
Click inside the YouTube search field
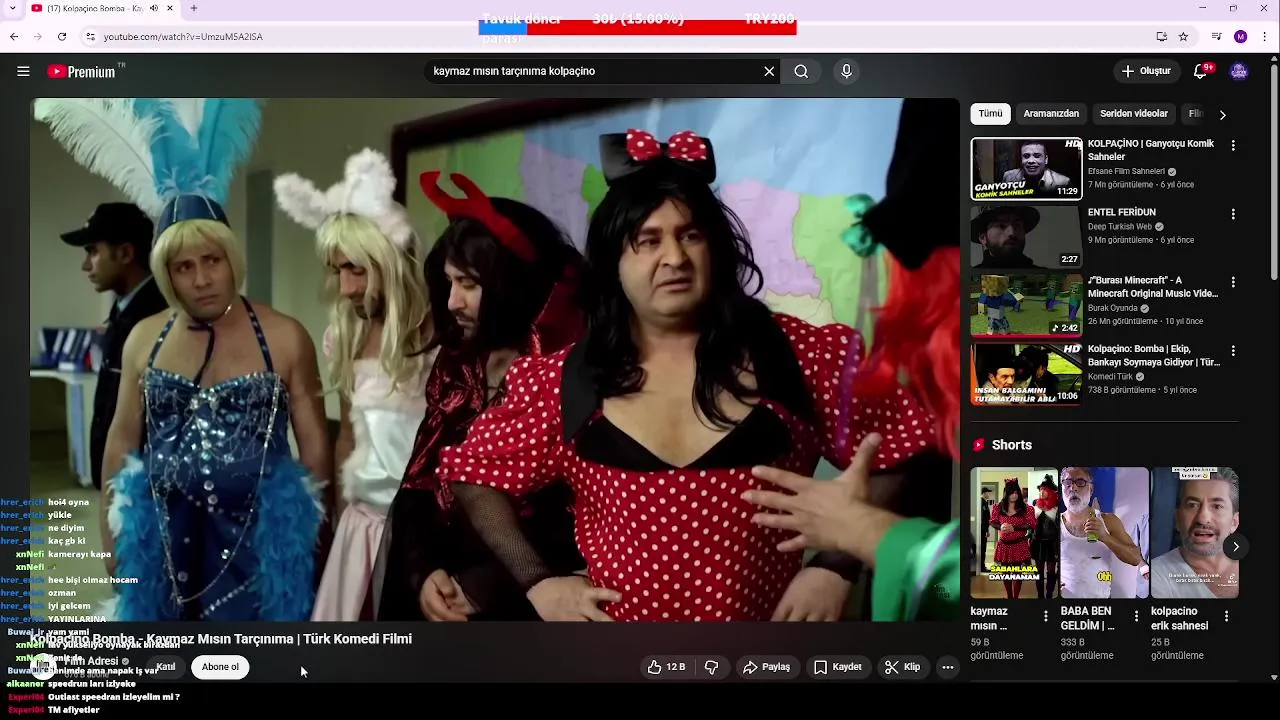(x=594, y=71)
